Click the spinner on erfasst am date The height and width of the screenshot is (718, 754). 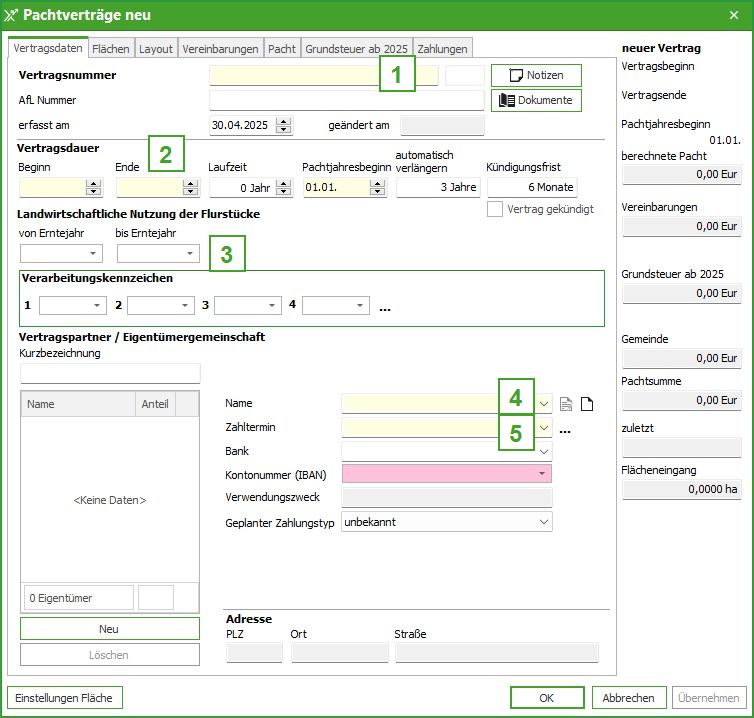coord(283,126)
